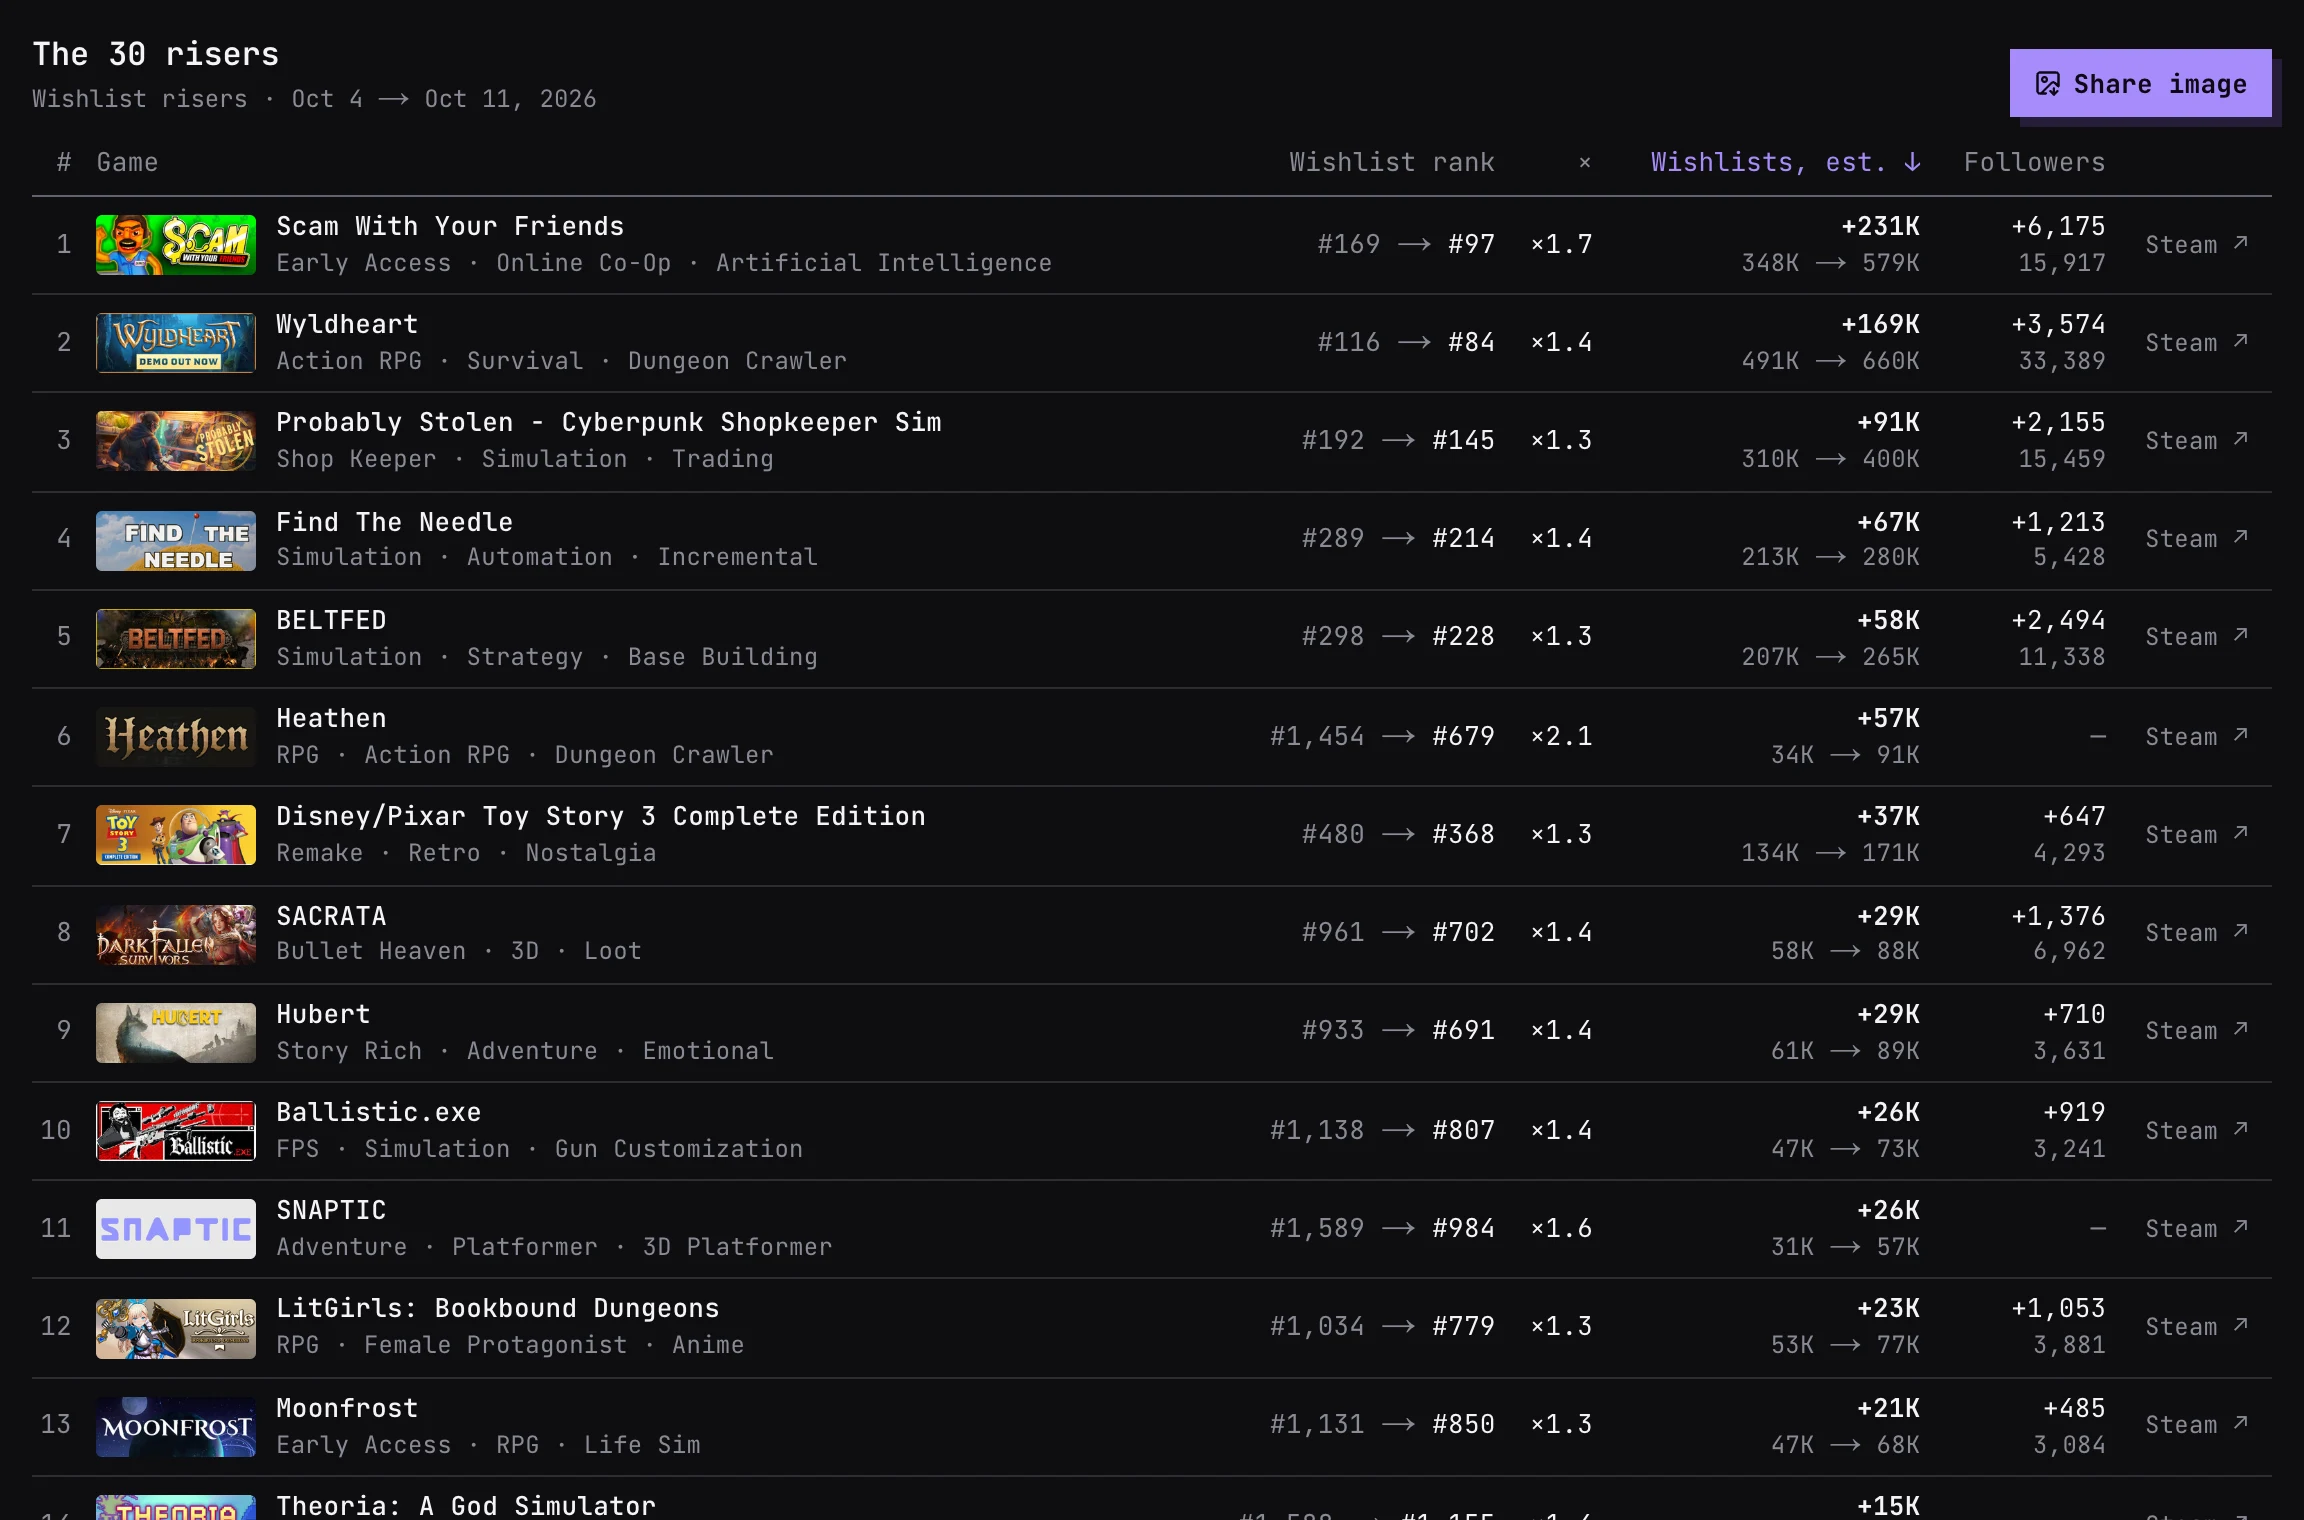Select Find The Needle game thumbnail

pos(176,540)
